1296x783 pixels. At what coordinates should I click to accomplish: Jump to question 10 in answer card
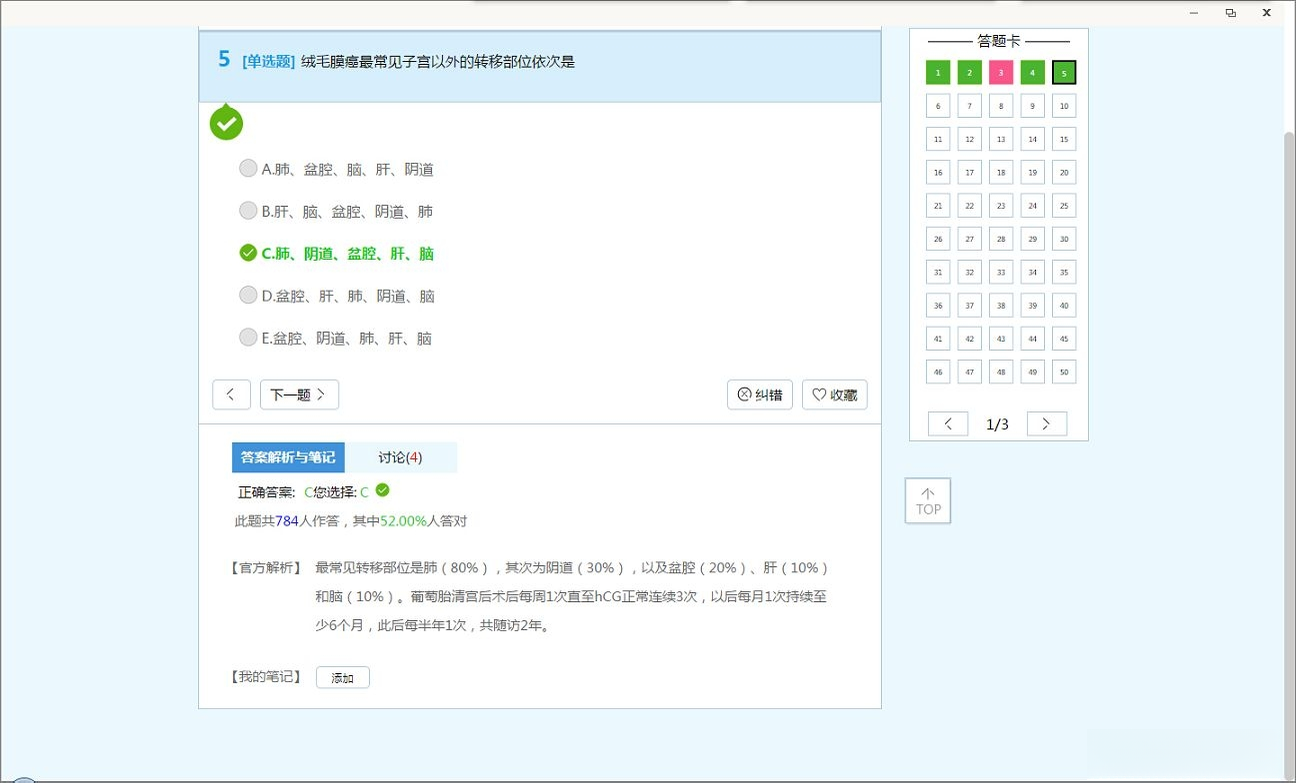pos(1064,106)
